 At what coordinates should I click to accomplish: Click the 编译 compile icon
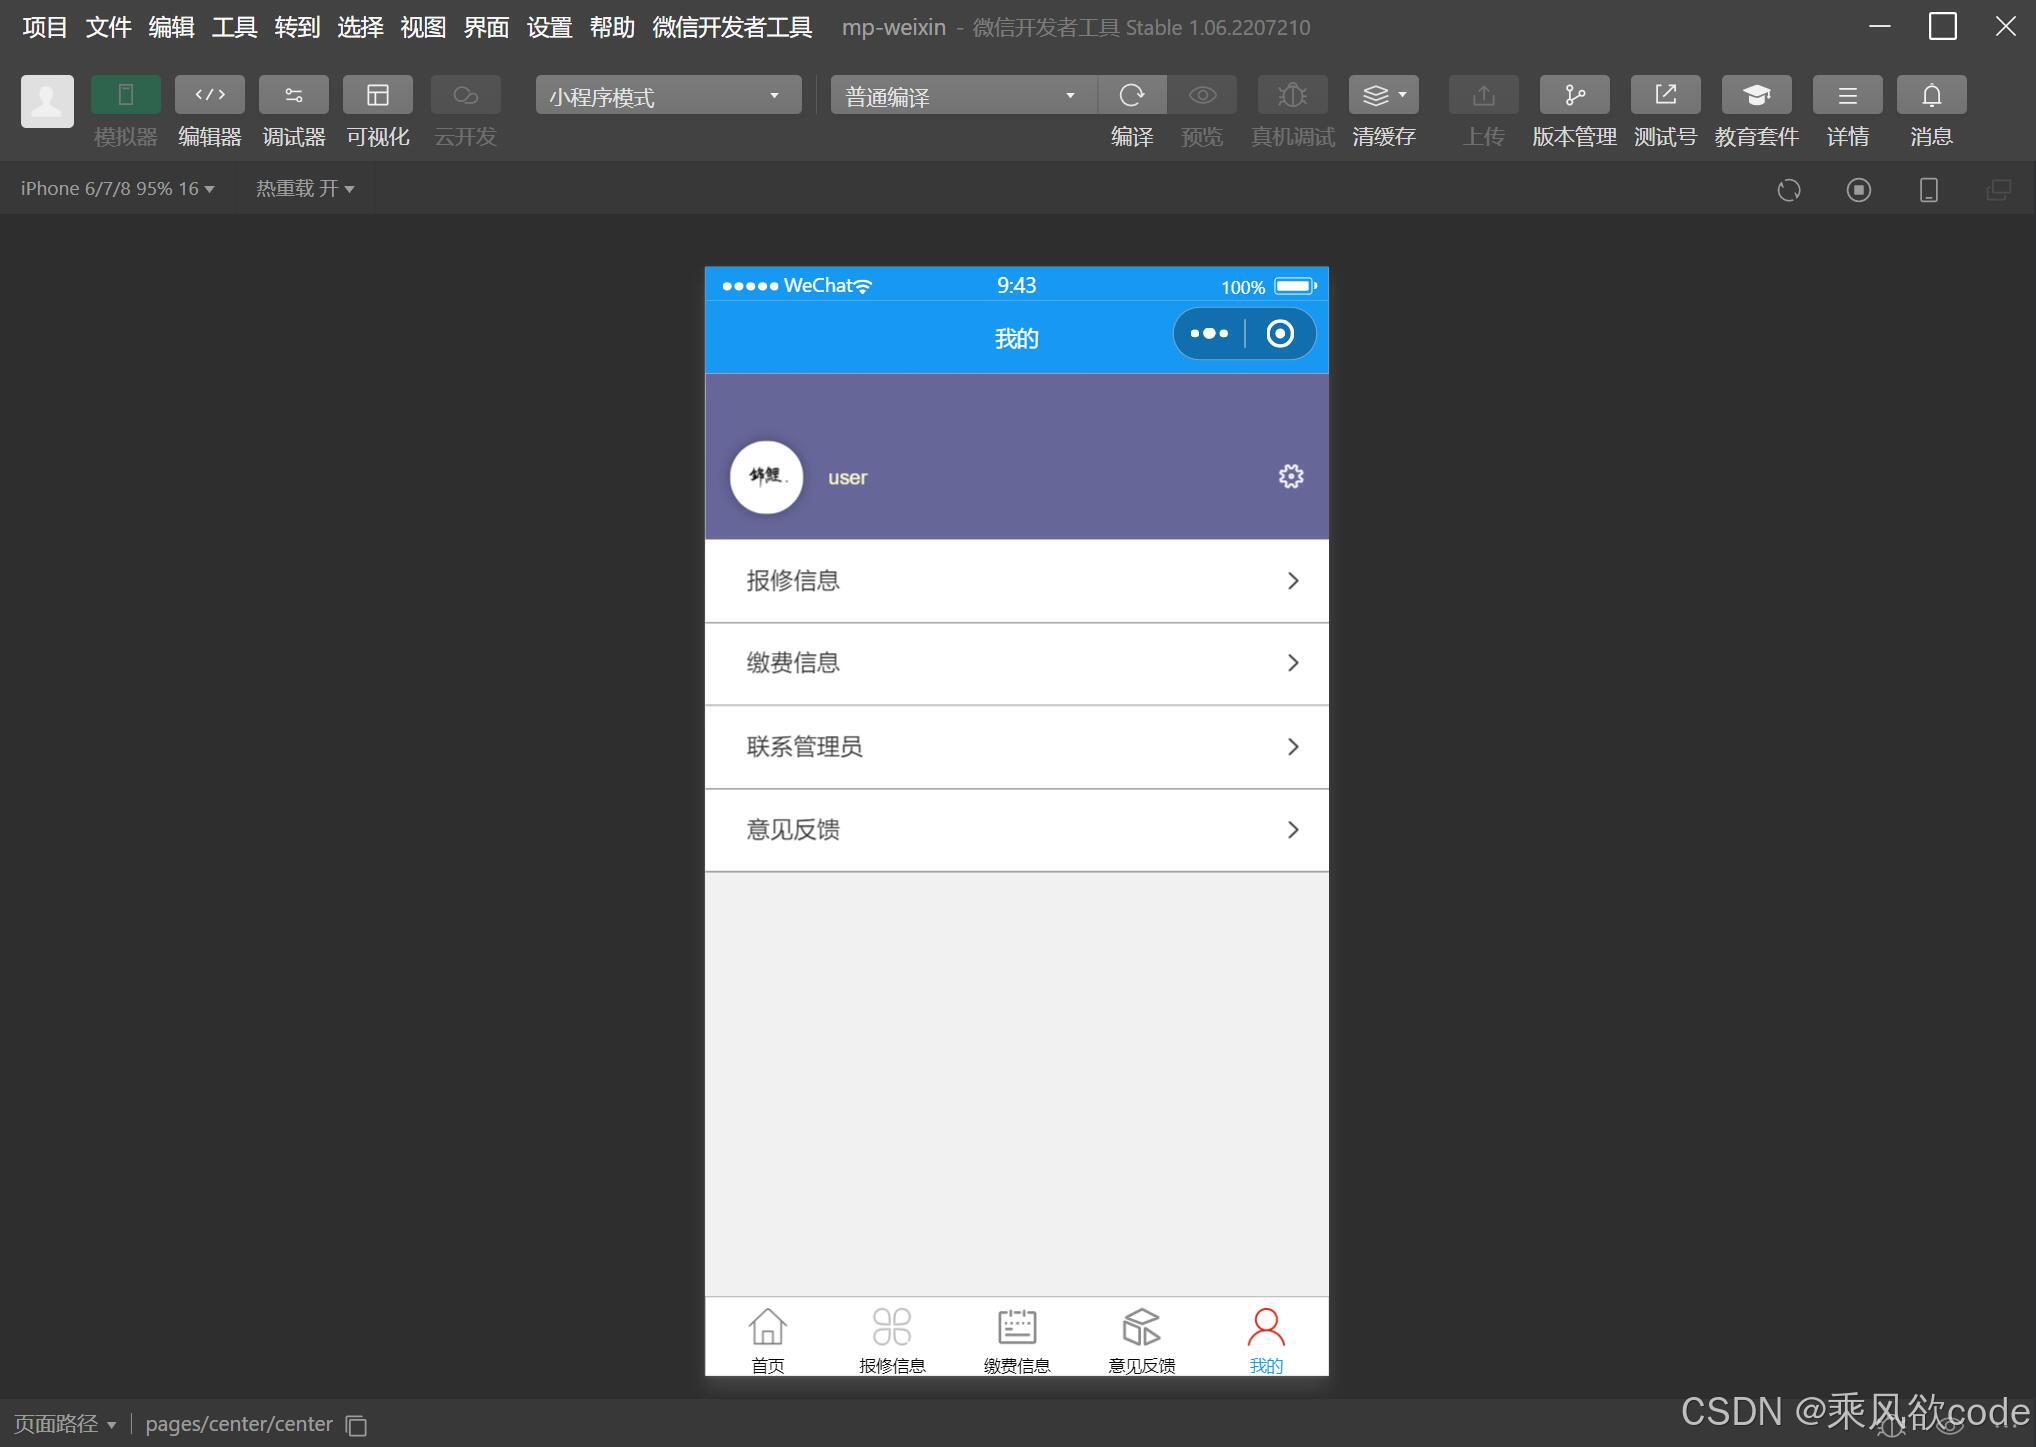coord(1131,95)
